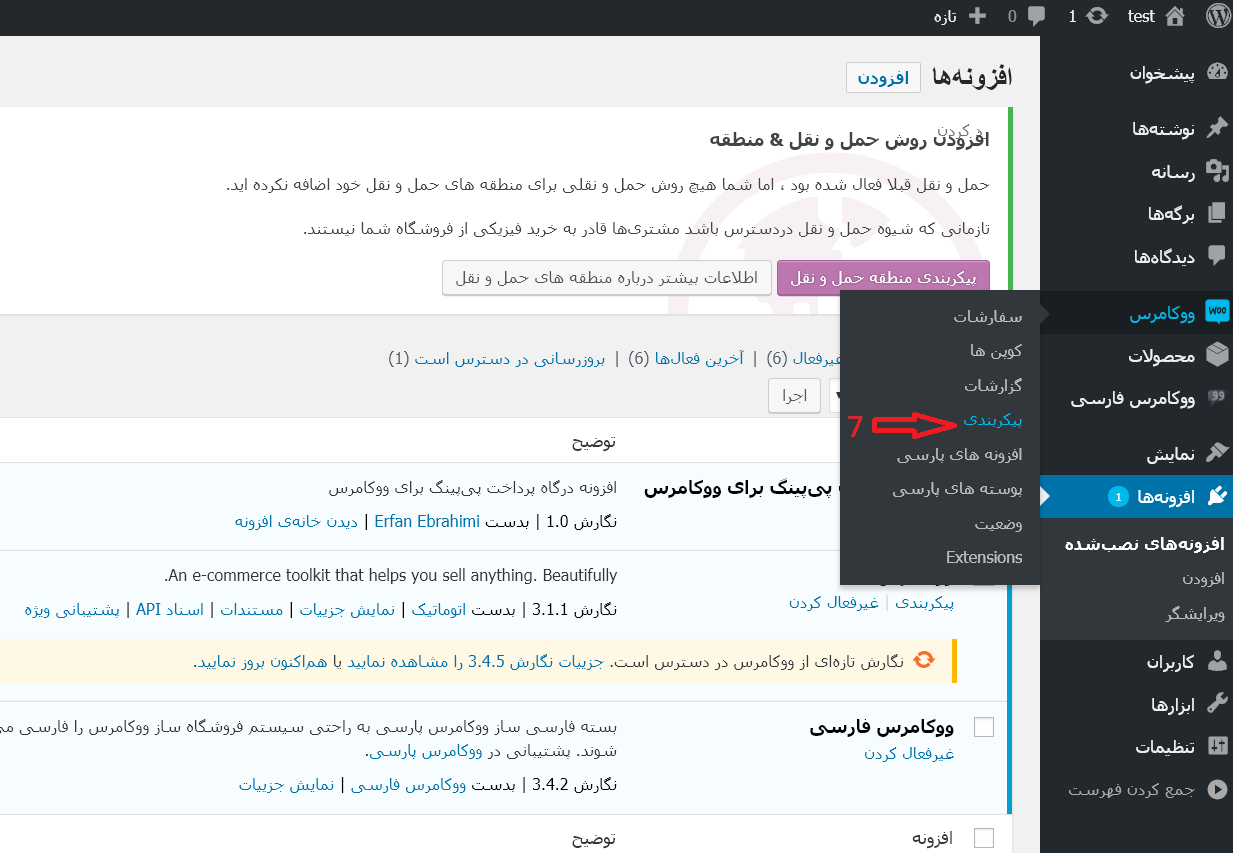Click پیکربندی link under WooCommerce plugin row
Screen dimensions: 1233x853
click(924, 602)
